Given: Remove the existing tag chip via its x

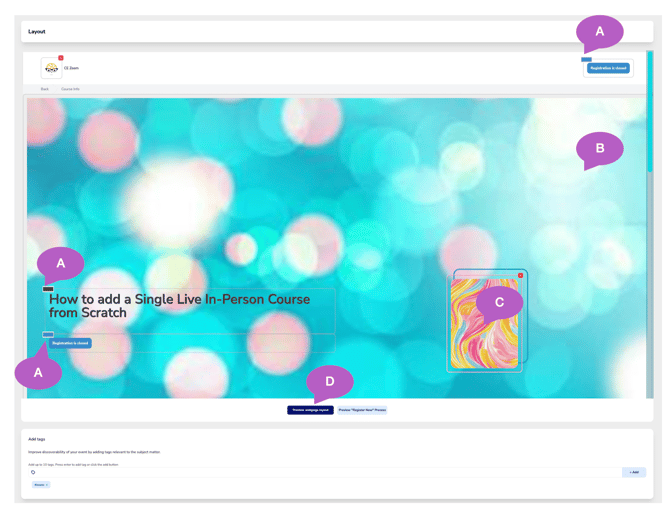Looking at the screenshot, I should [x=46, y=485].
